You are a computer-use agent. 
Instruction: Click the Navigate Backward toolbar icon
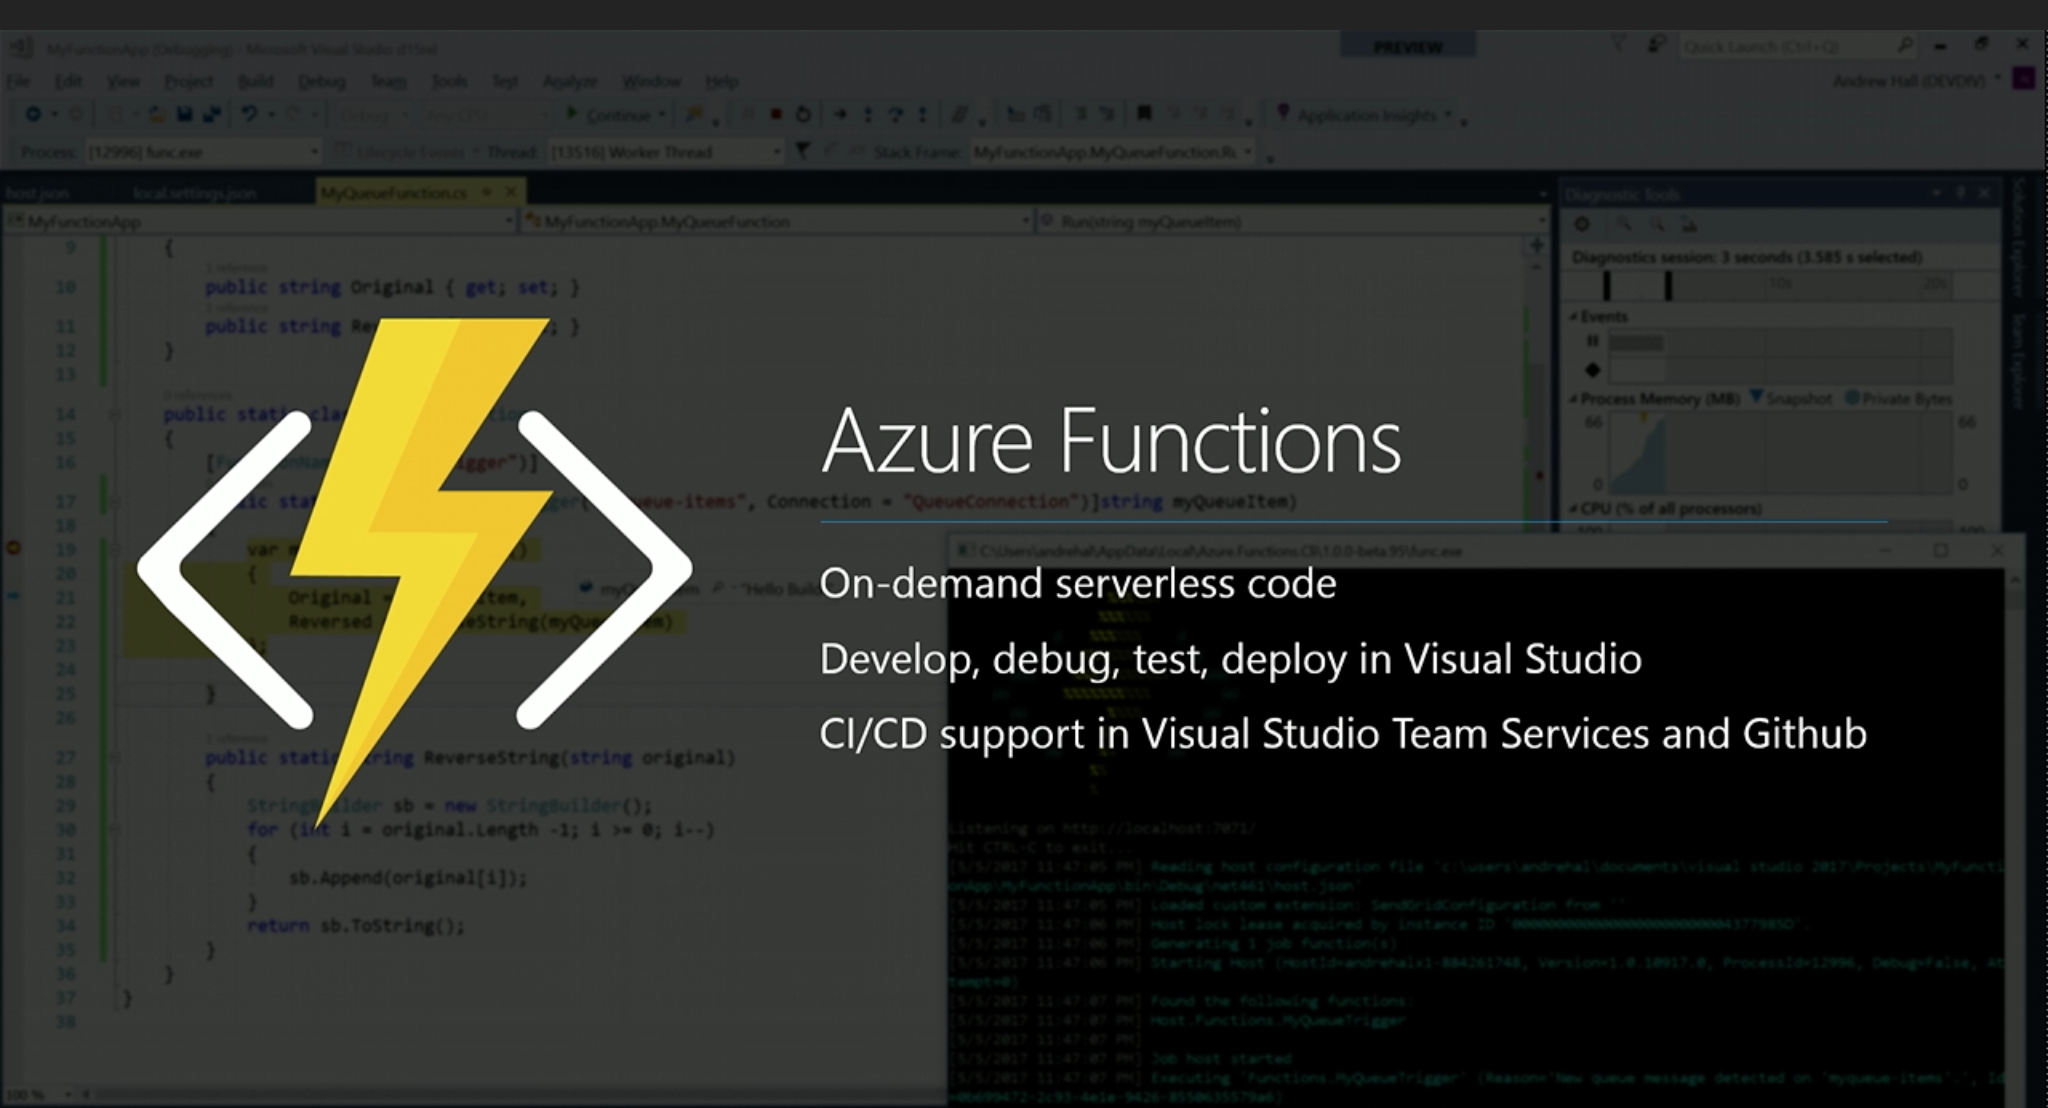click(x=33, y=115)
